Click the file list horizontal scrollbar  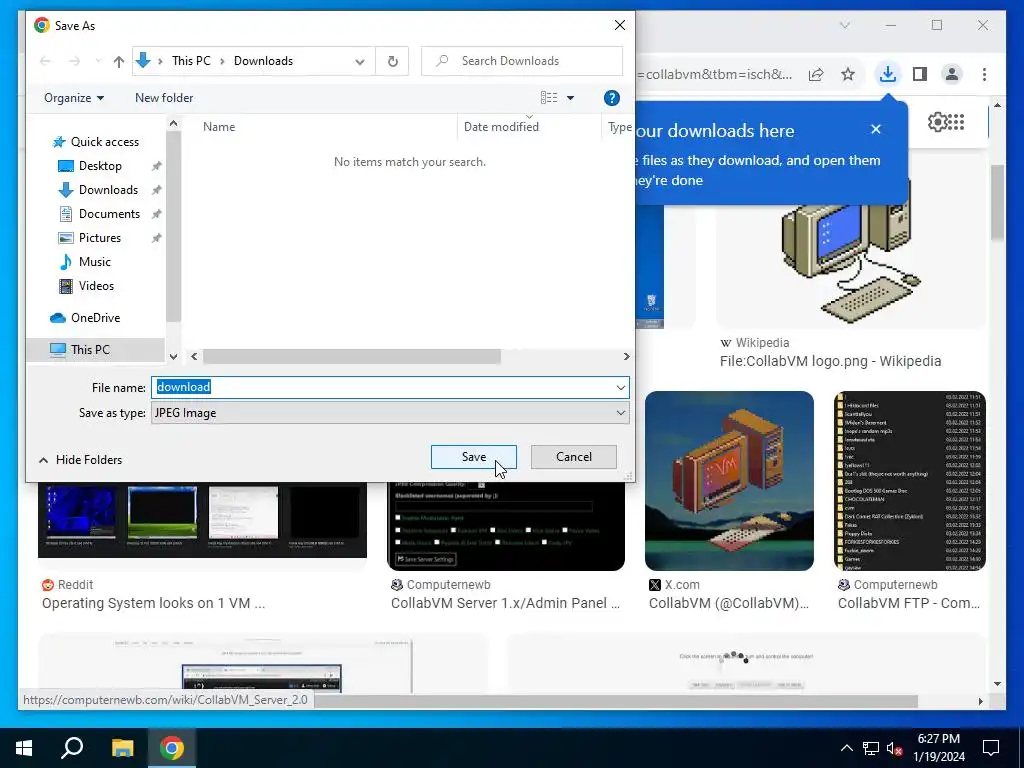point(351,357)
